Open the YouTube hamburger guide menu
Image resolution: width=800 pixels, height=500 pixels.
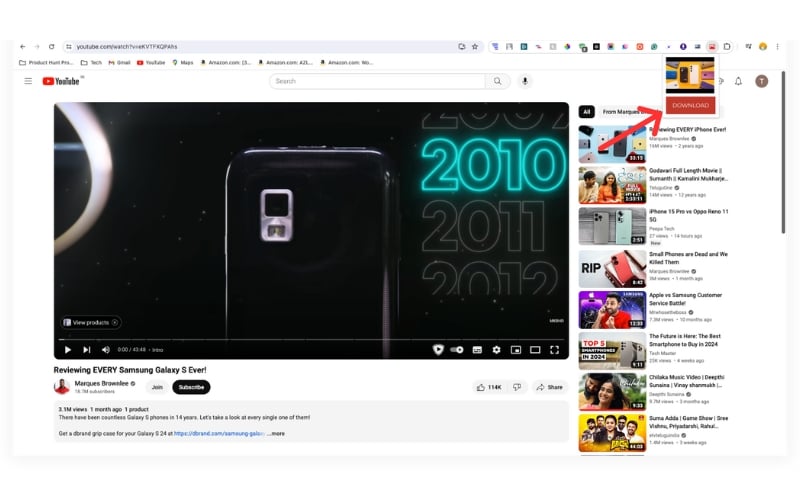pyautogui.click(x=28, y=81)
